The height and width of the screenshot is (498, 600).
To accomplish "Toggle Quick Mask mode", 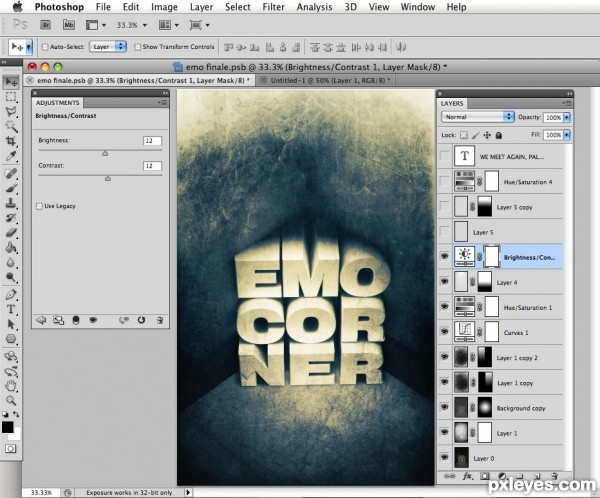I will (11, 449).
